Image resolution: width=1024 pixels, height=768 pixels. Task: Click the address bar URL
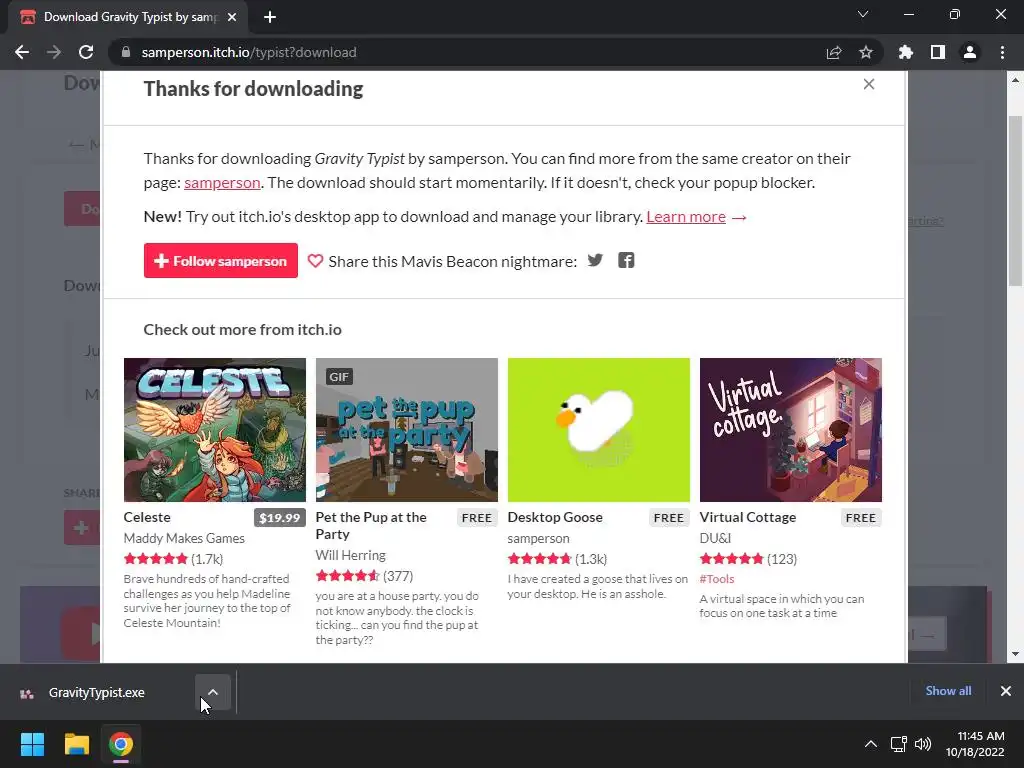pyautogui.click(x=249, y=52)
